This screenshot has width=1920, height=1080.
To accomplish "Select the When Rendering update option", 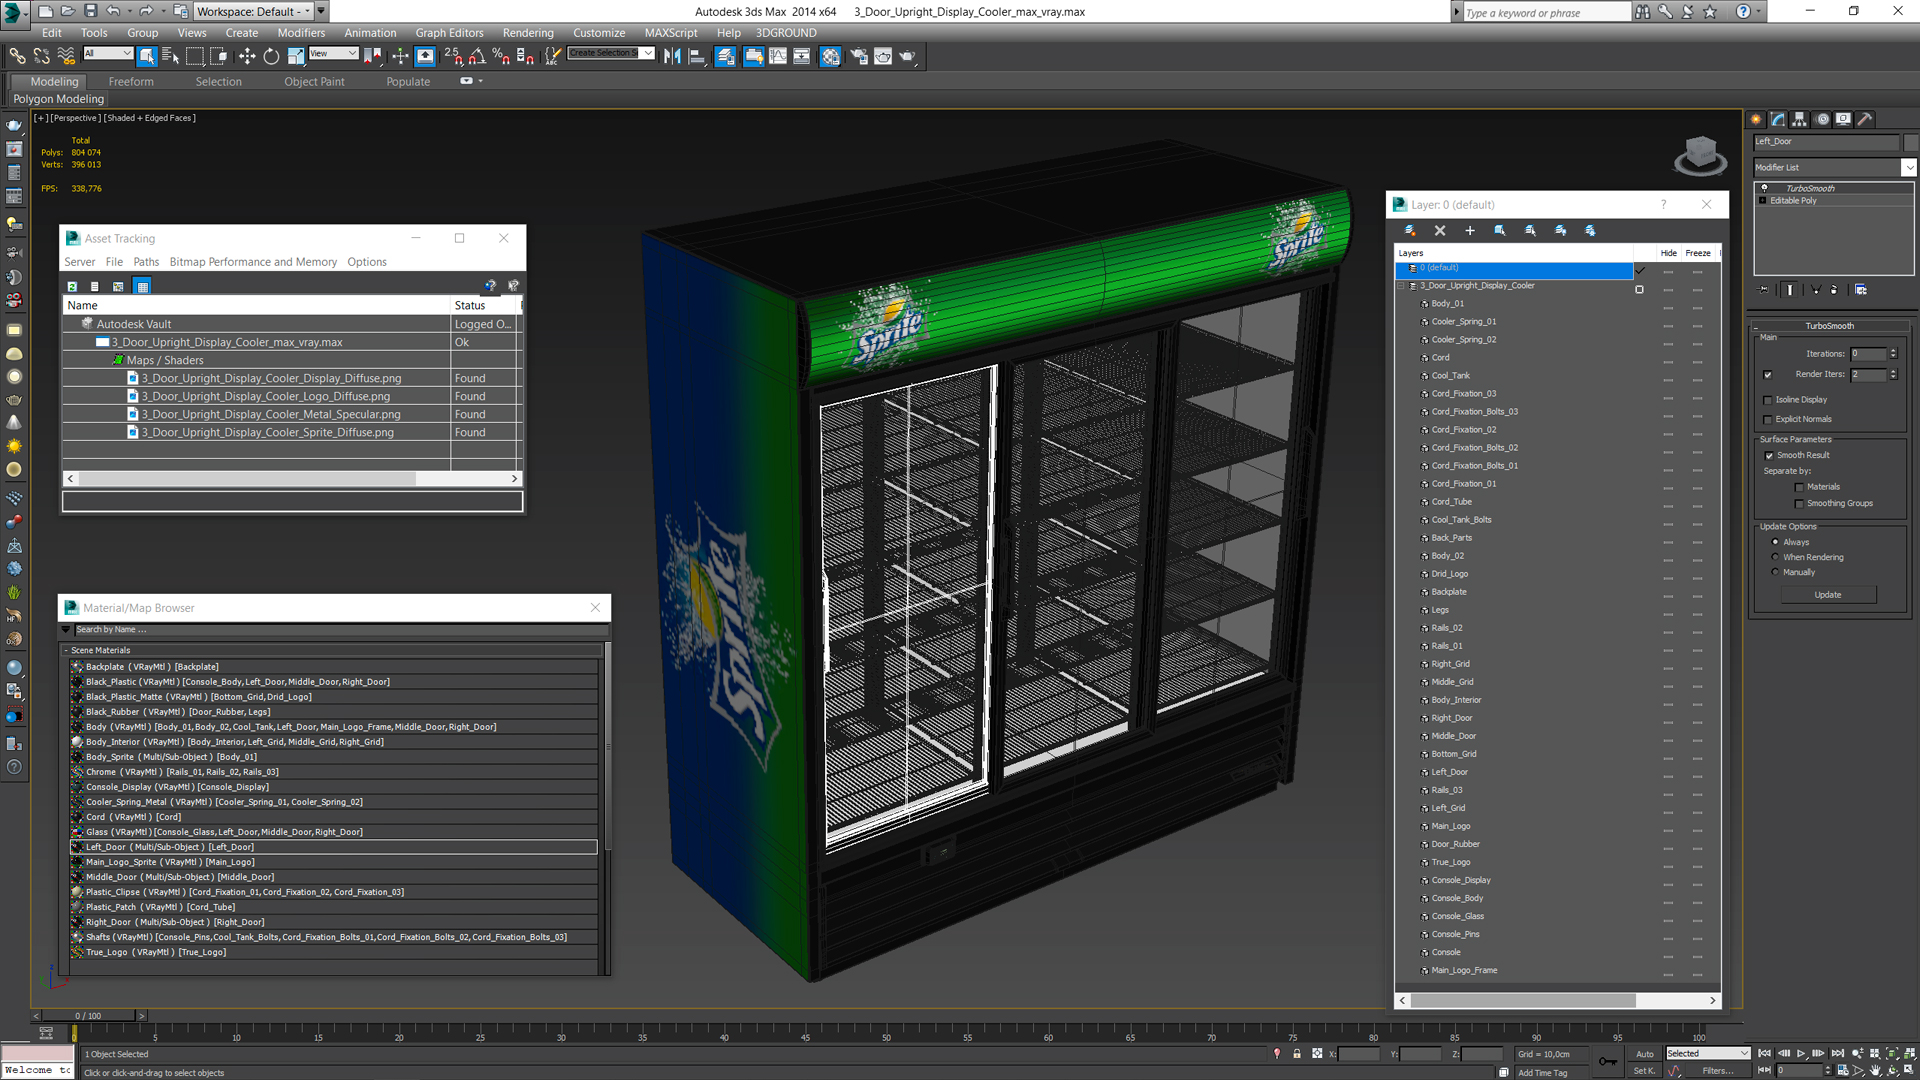I will [x=1775, y=557].
